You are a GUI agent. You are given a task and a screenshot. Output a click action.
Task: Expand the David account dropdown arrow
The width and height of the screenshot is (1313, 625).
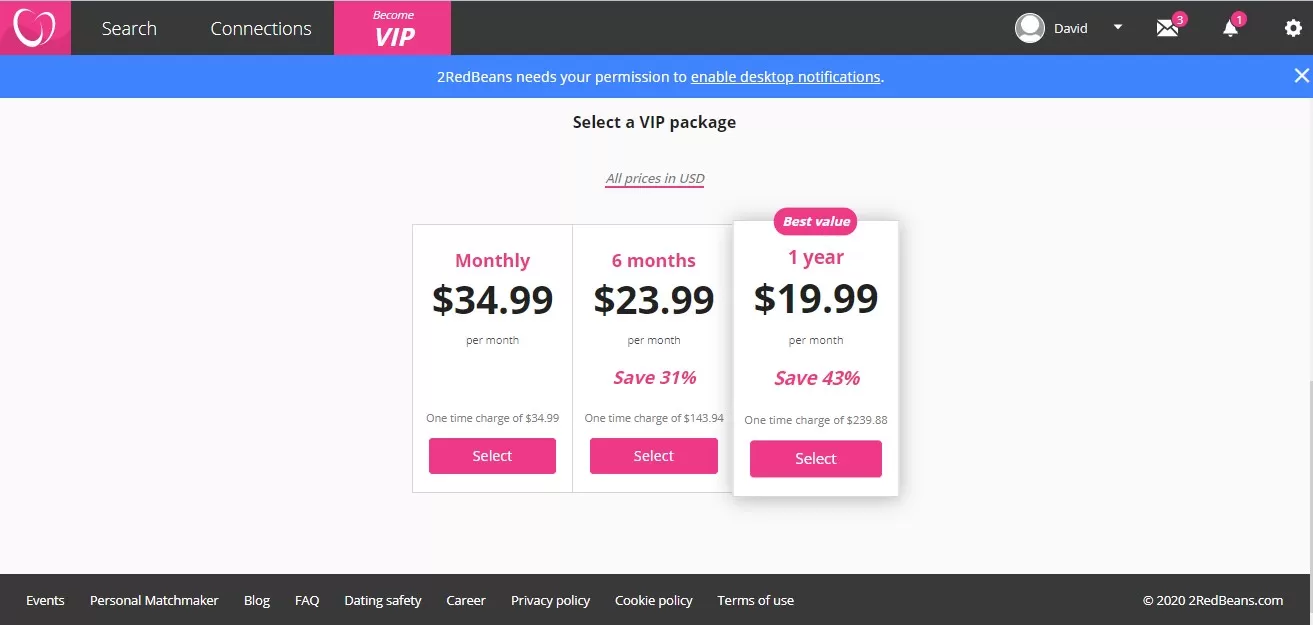[x=1118, y=28]
